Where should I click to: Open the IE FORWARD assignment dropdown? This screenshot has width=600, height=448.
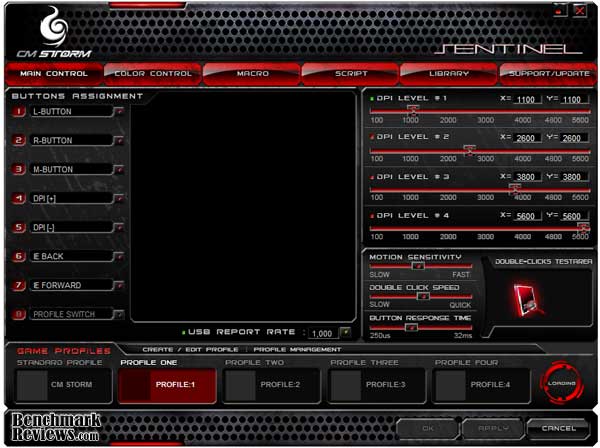[x=119, y=285]
